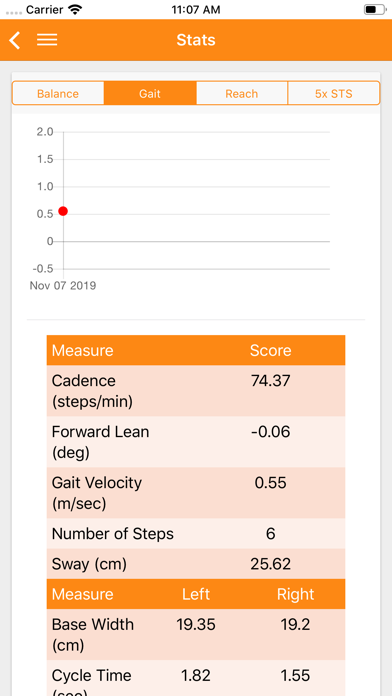392x696 pixels.
Task: Tap the Right column header
Action: click(295, 594)
